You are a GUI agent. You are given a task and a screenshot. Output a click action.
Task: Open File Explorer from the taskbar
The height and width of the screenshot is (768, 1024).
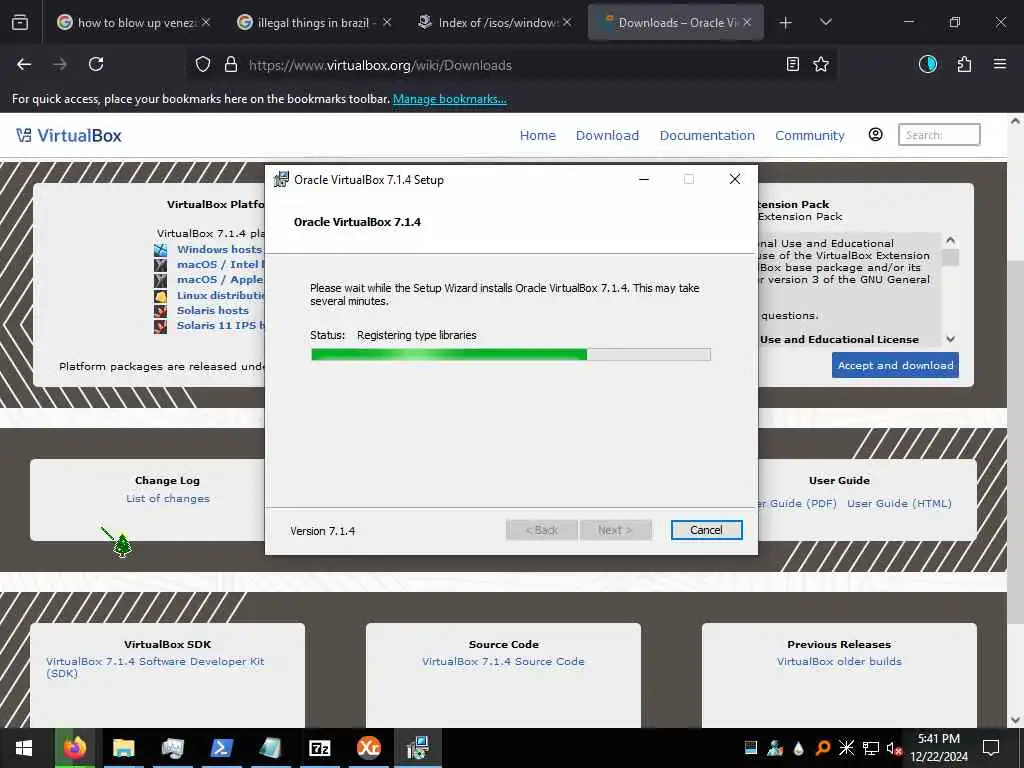click(x=123, y=748)
